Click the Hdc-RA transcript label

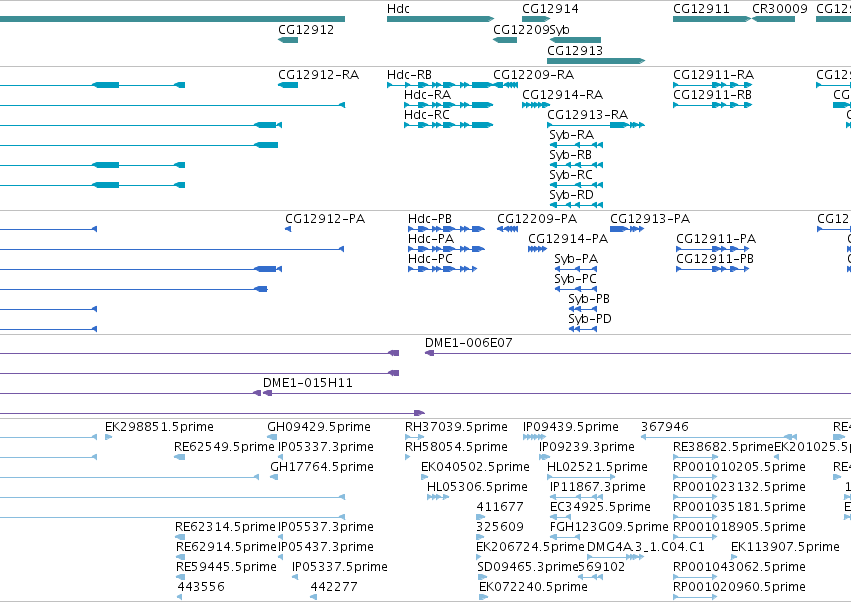point(427,94)
